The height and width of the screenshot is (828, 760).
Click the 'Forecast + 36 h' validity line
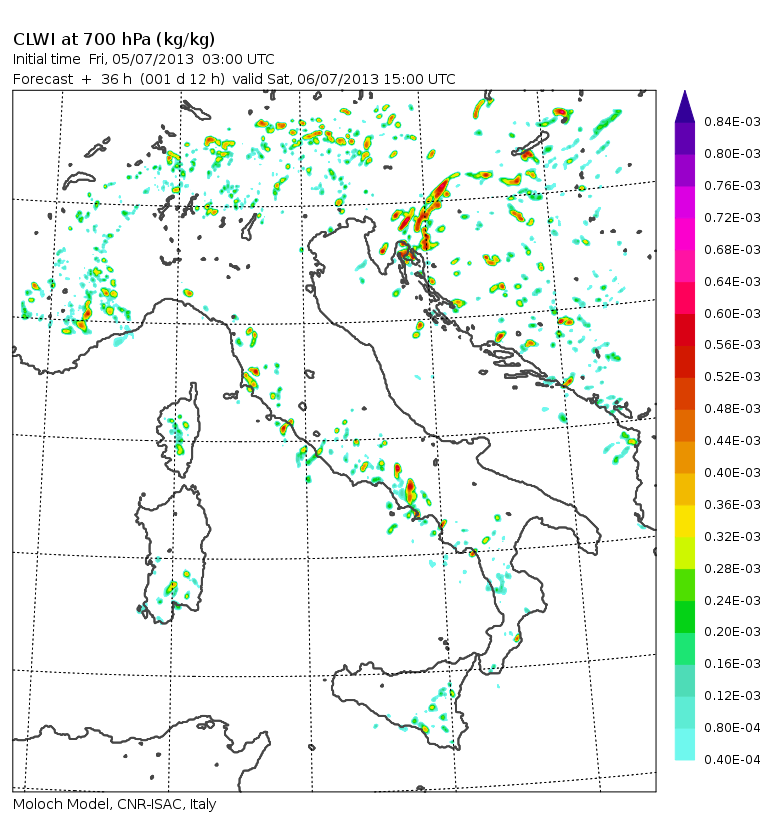pos(234,79)
